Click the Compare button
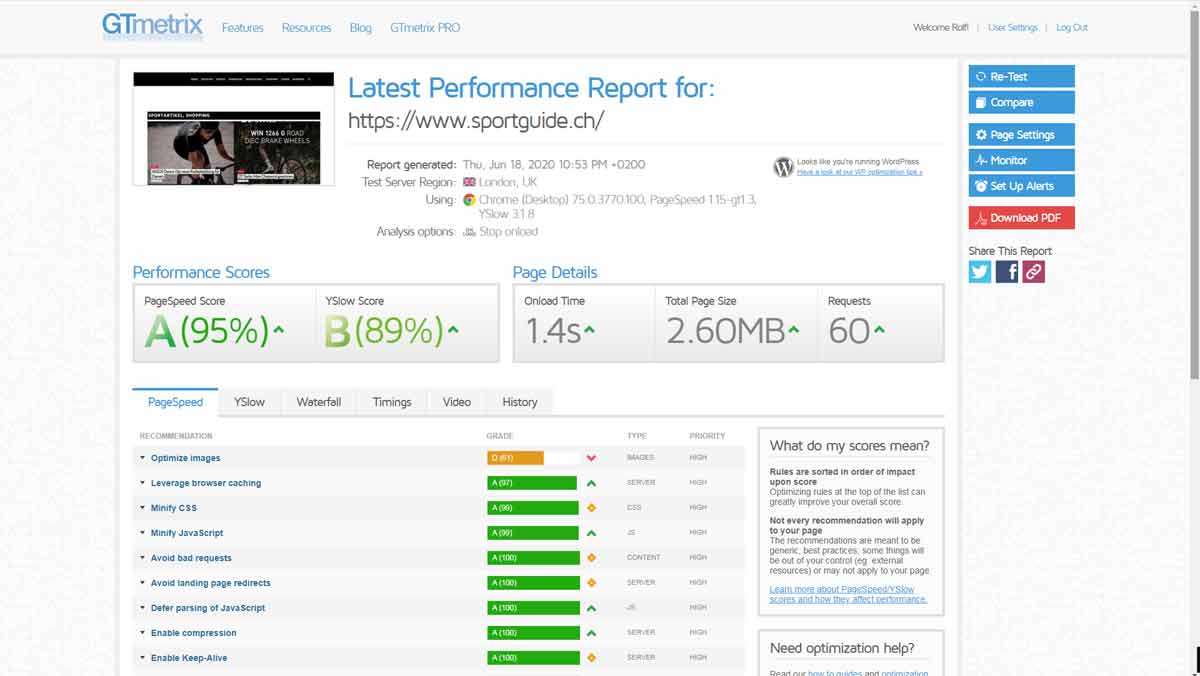 point(1022,102)
